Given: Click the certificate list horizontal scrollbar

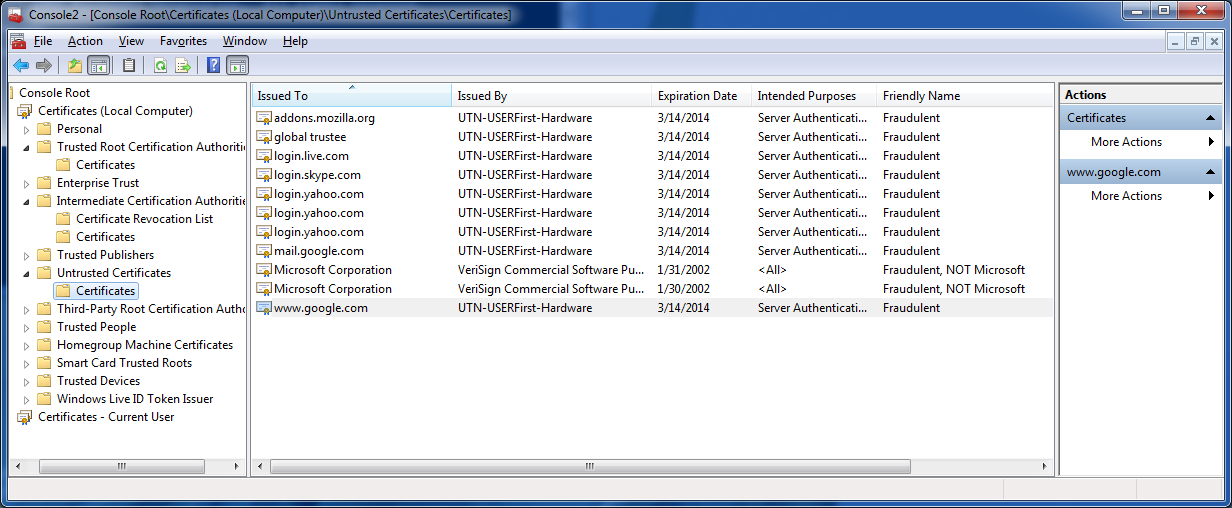Looking at the screenshot, I should click(590, 467).
